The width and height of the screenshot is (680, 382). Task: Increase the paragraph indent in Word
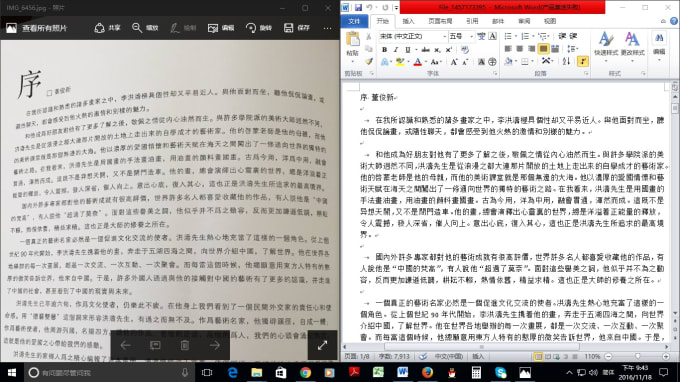pyautogui.click(x=573, y=36)
